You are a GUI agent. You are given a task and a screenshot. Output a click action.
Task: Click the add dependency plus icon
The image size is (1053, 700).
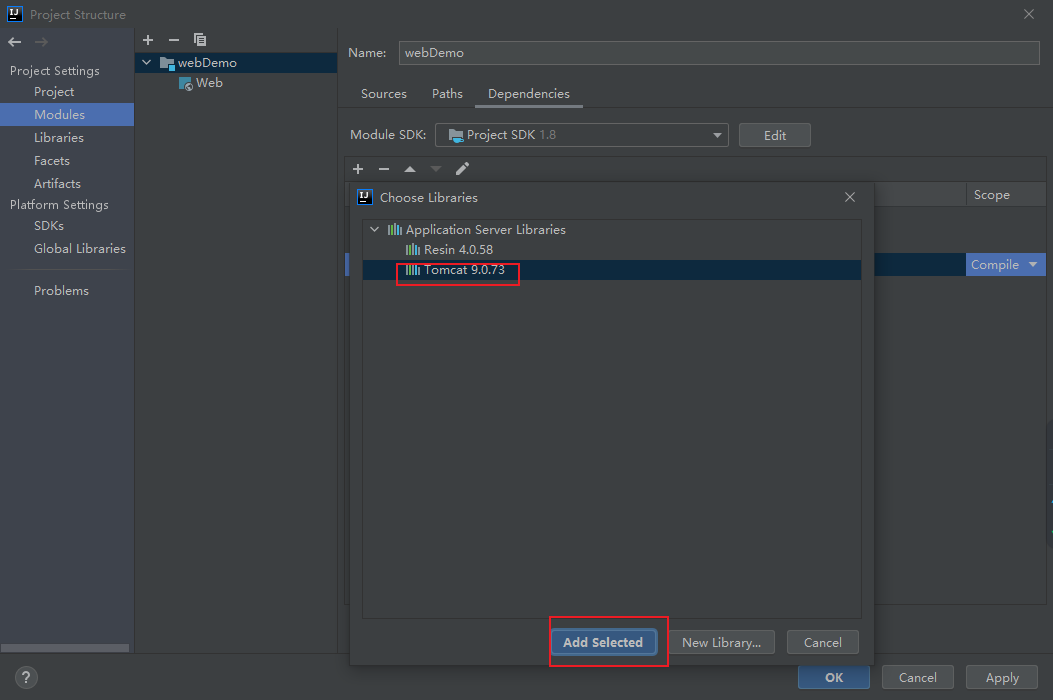pos(358,169)
